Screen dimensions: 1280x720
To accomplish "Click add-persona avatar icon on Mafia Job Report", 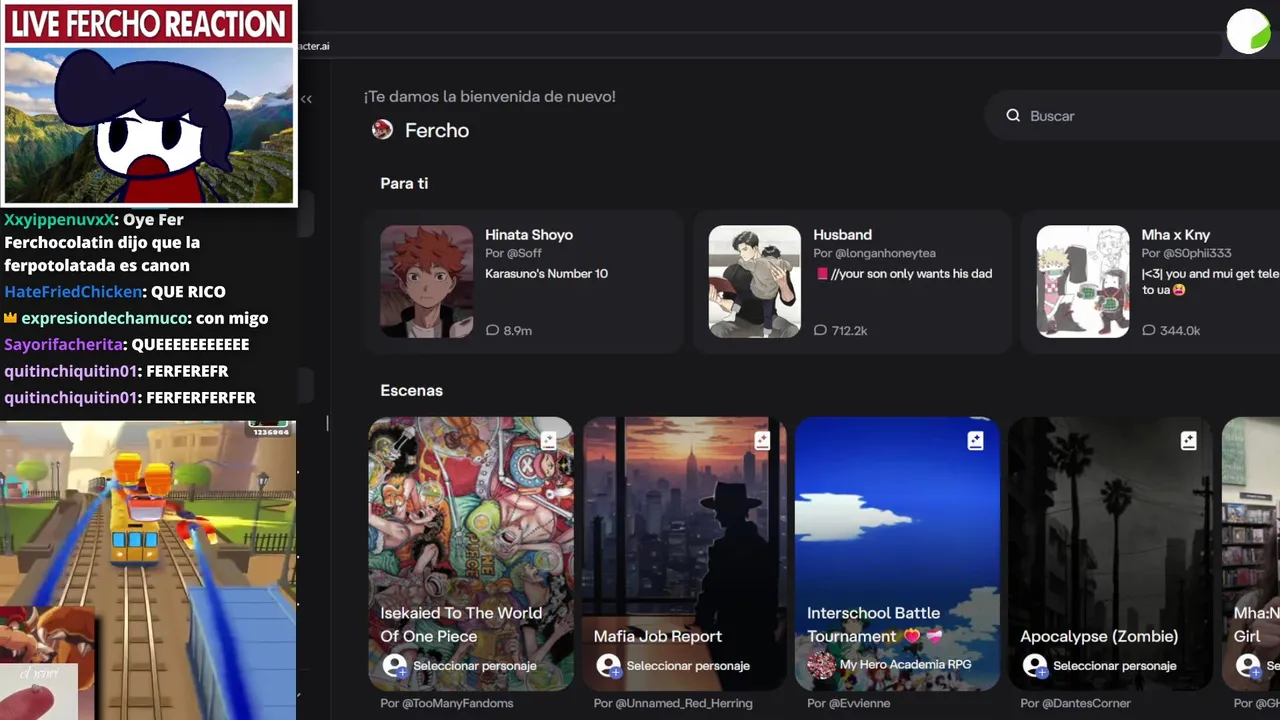I will (608, 666).
